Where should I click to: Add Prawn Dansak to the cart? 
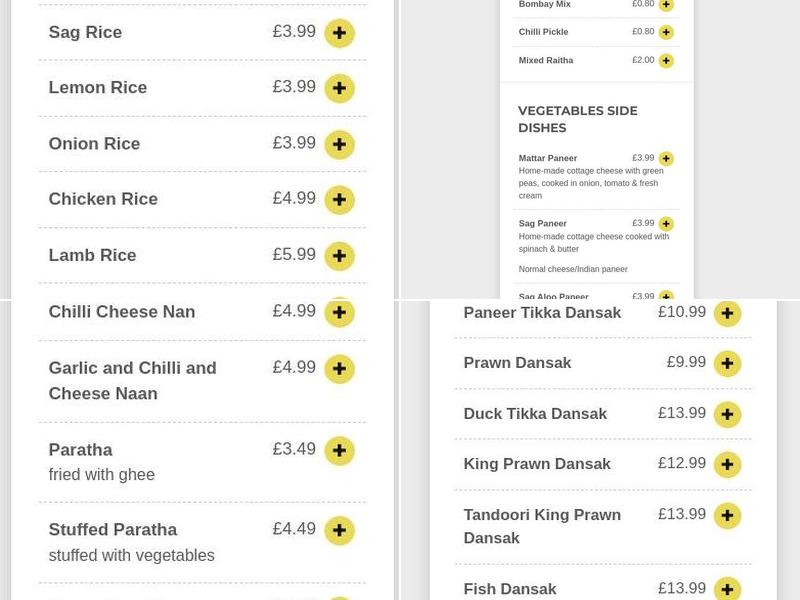pos(727,364)
